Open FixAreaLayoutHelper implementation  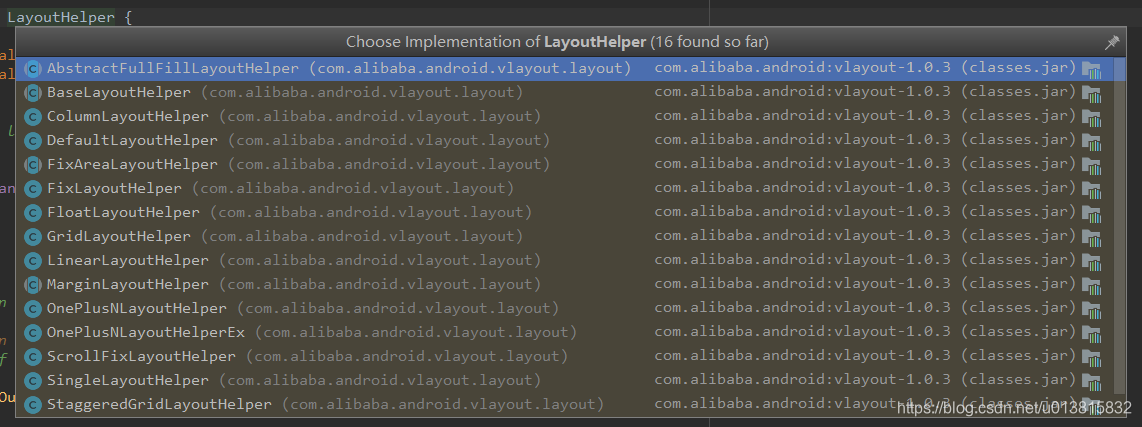565,165
